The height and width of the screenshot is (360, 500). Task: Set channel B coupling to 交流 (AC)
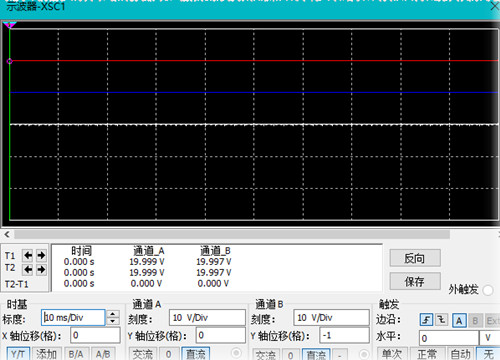pyautogui.click(x=266, y=355)
